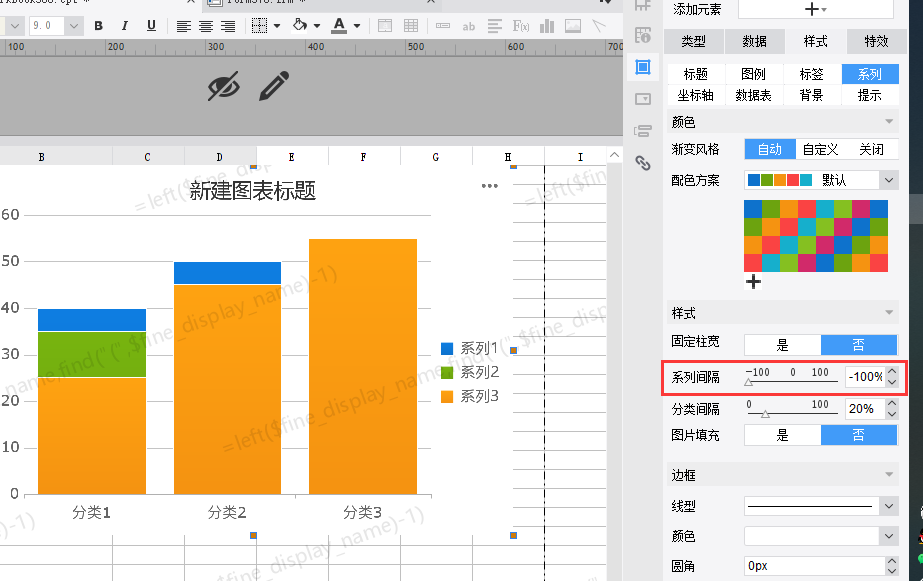Click the 分类间隔 slider track
This screenshot has height=581, width=923.
coord(790,413)
